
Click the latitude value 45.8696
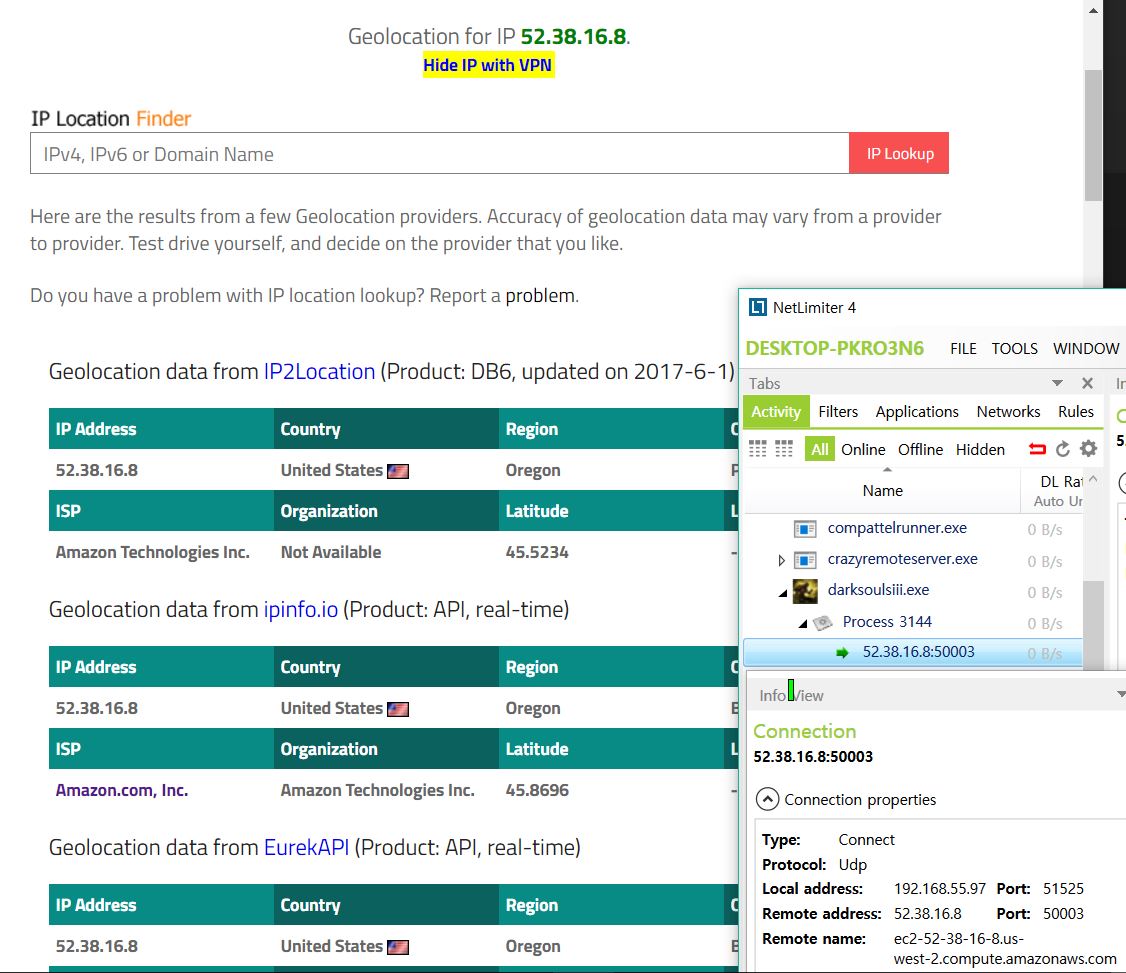[537, 790]
